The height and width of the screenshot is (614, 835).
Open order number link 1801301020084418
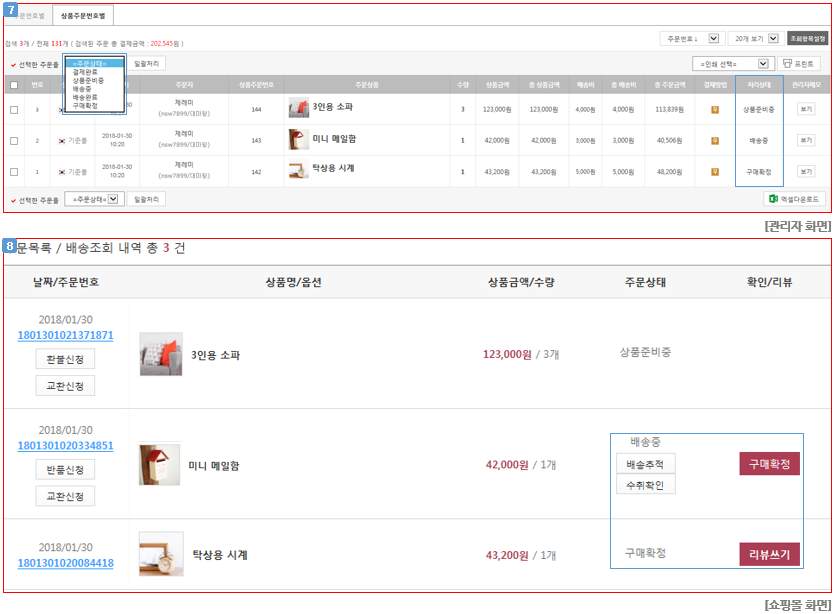pyautogui.click(x=66, y=563)
